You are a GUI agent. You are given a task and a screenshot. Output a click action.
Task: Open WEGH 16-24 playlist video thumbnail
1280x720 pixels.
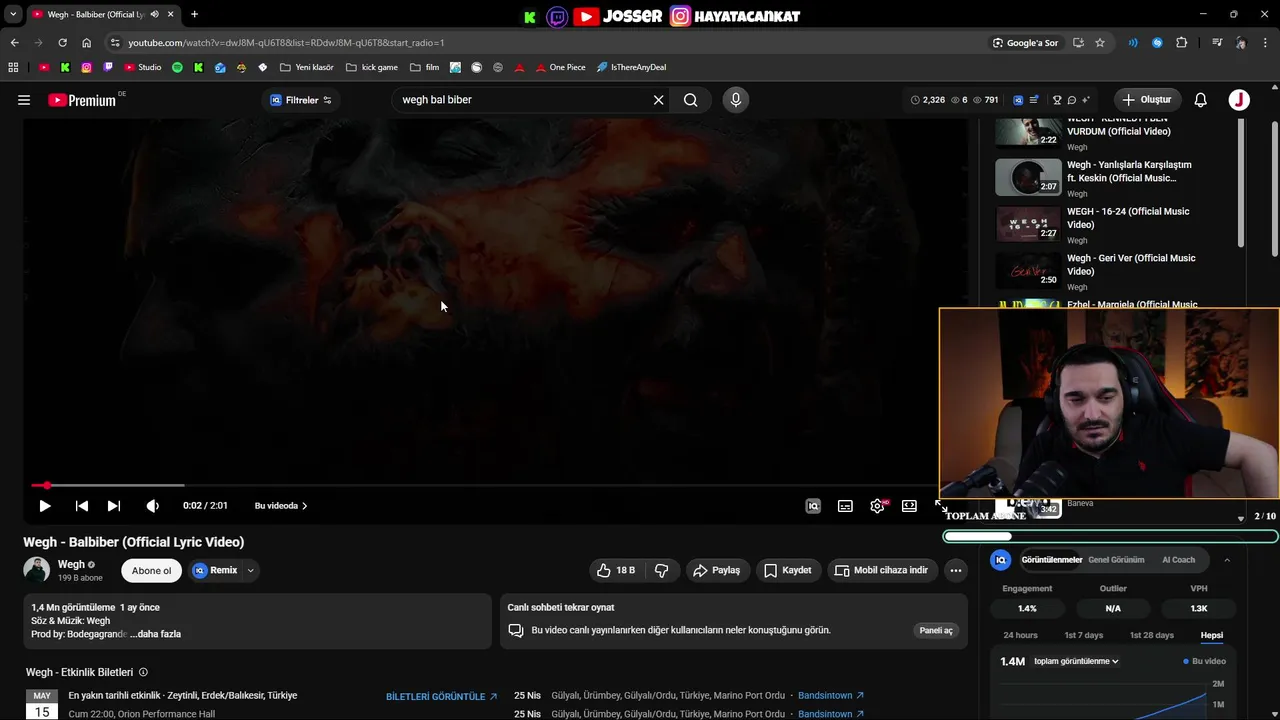pos(1028,224)
